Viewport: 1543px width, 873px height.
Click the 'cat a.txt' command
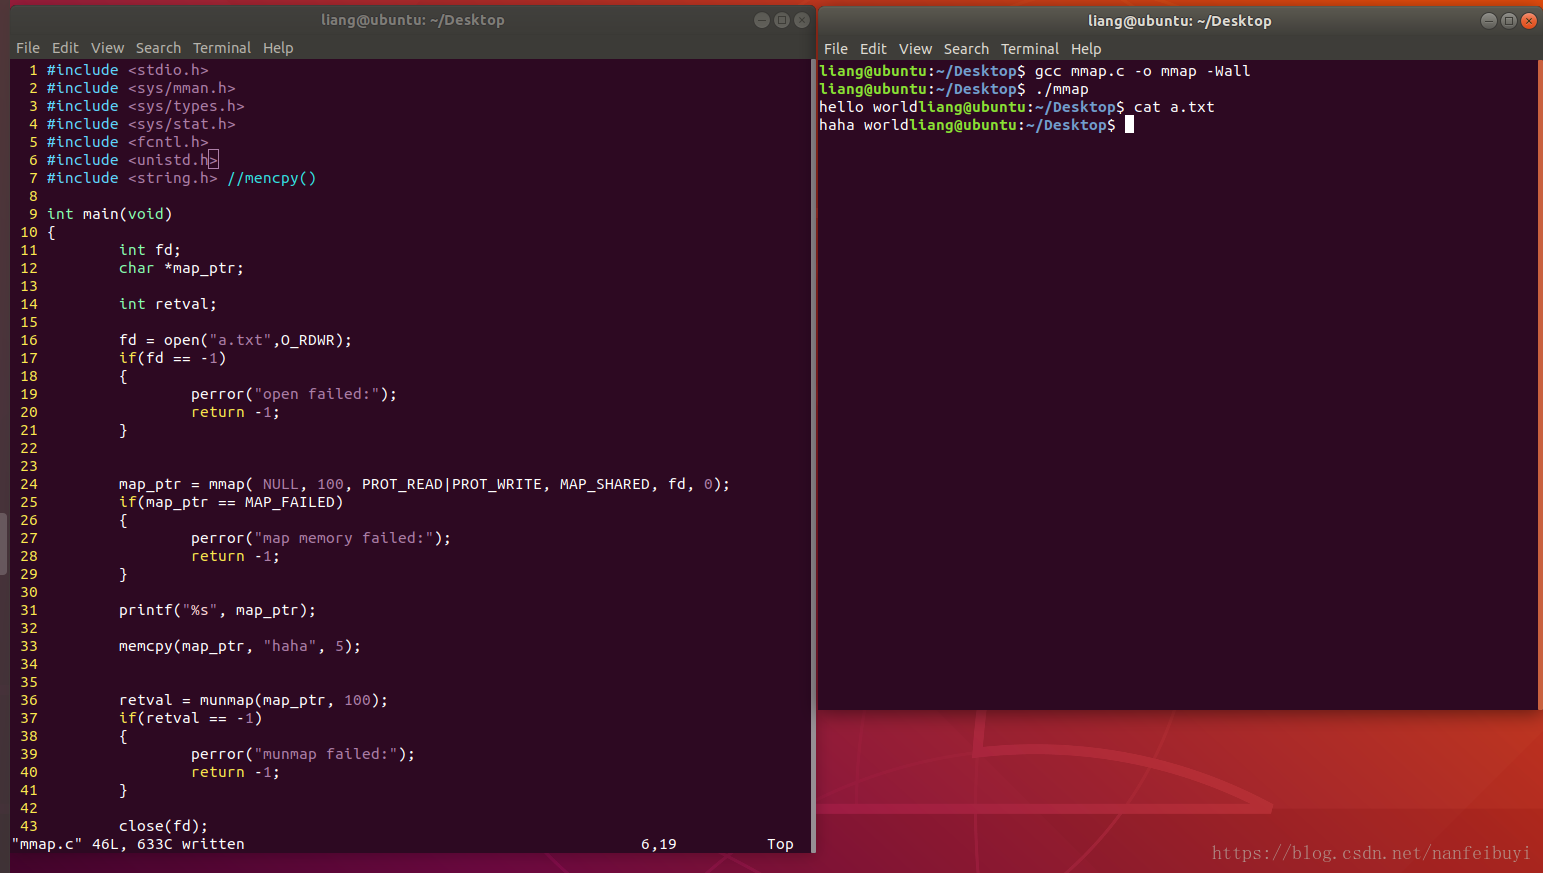[x=1175, y=107]
